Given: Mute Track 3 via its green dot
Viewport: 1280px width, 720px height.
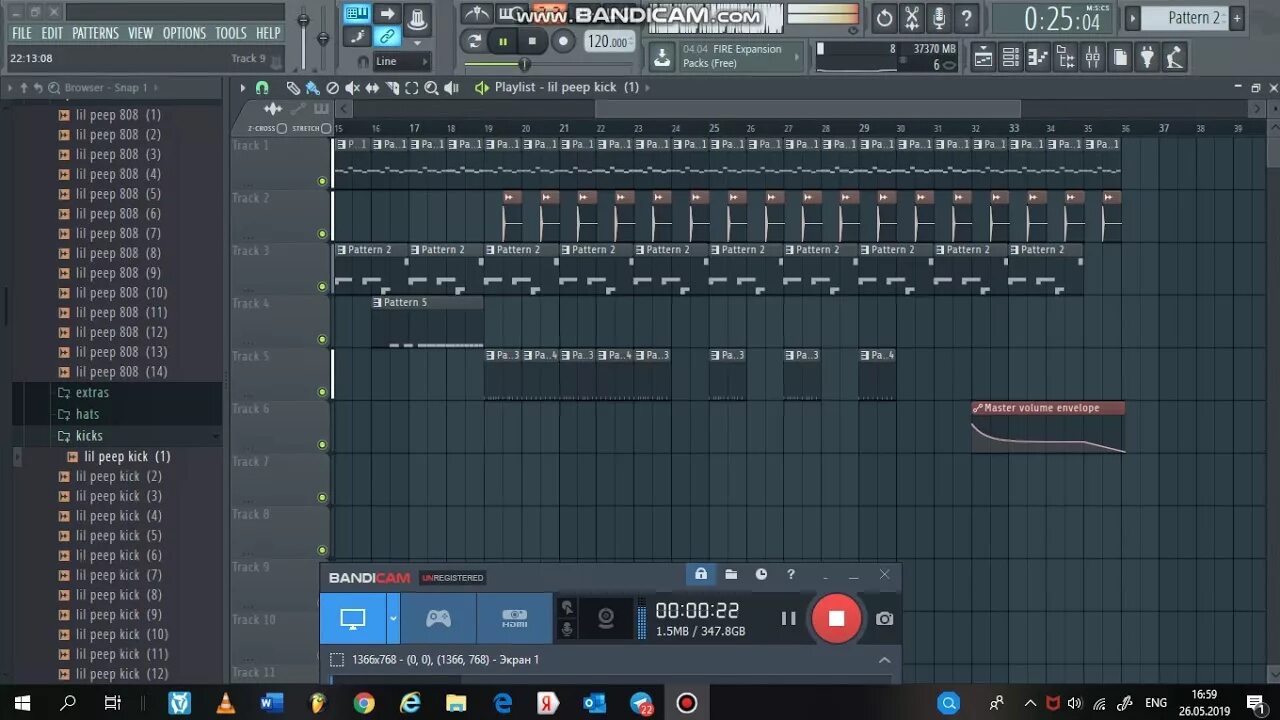Looking at the screenshot, I should 322,287.
